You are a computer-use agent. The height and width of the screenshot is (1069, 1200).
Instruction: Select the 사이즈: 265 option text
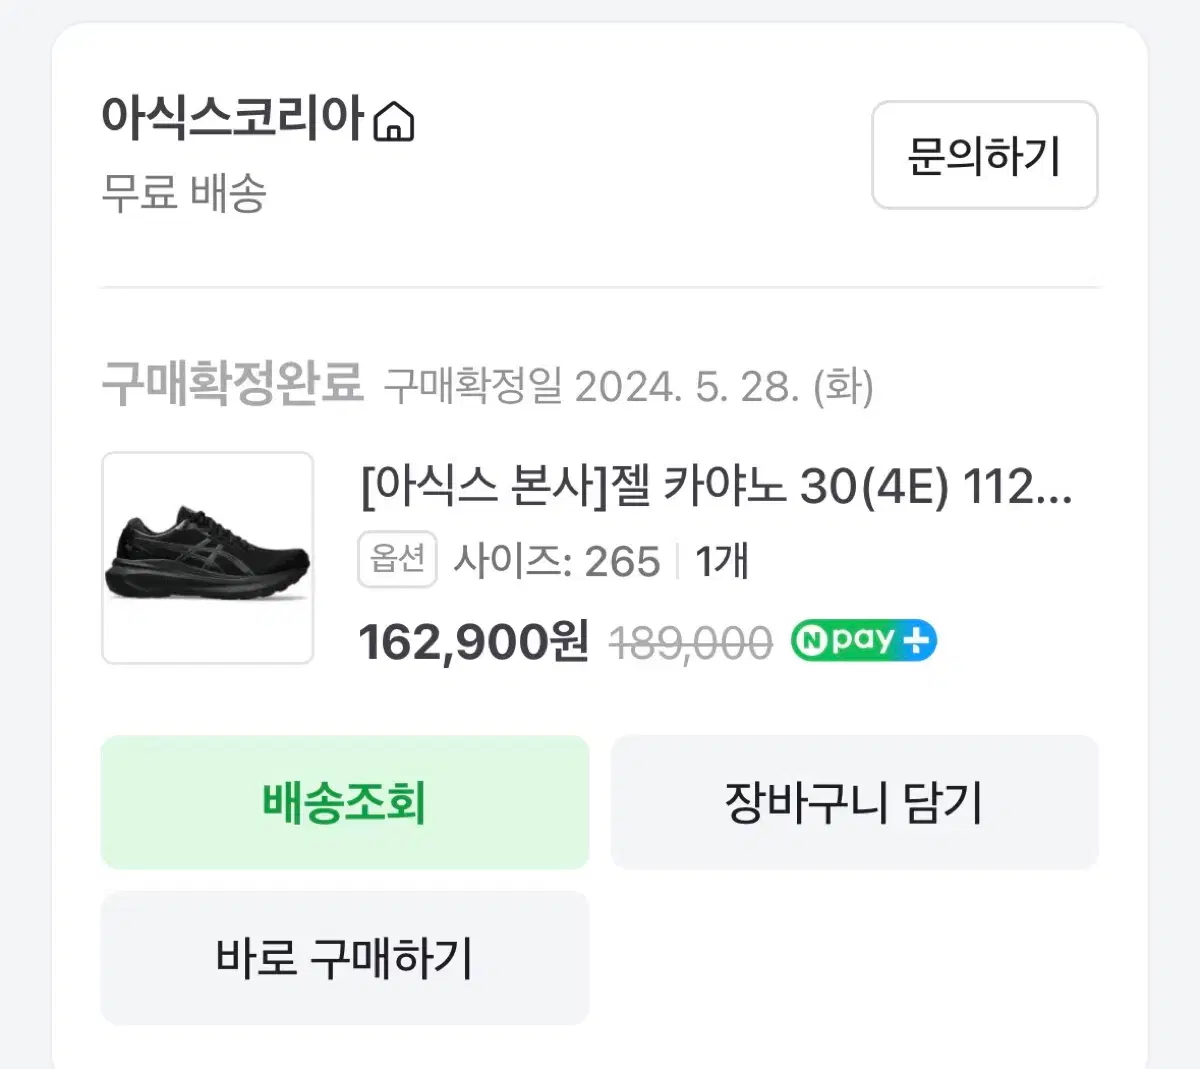tap(557, 561)
